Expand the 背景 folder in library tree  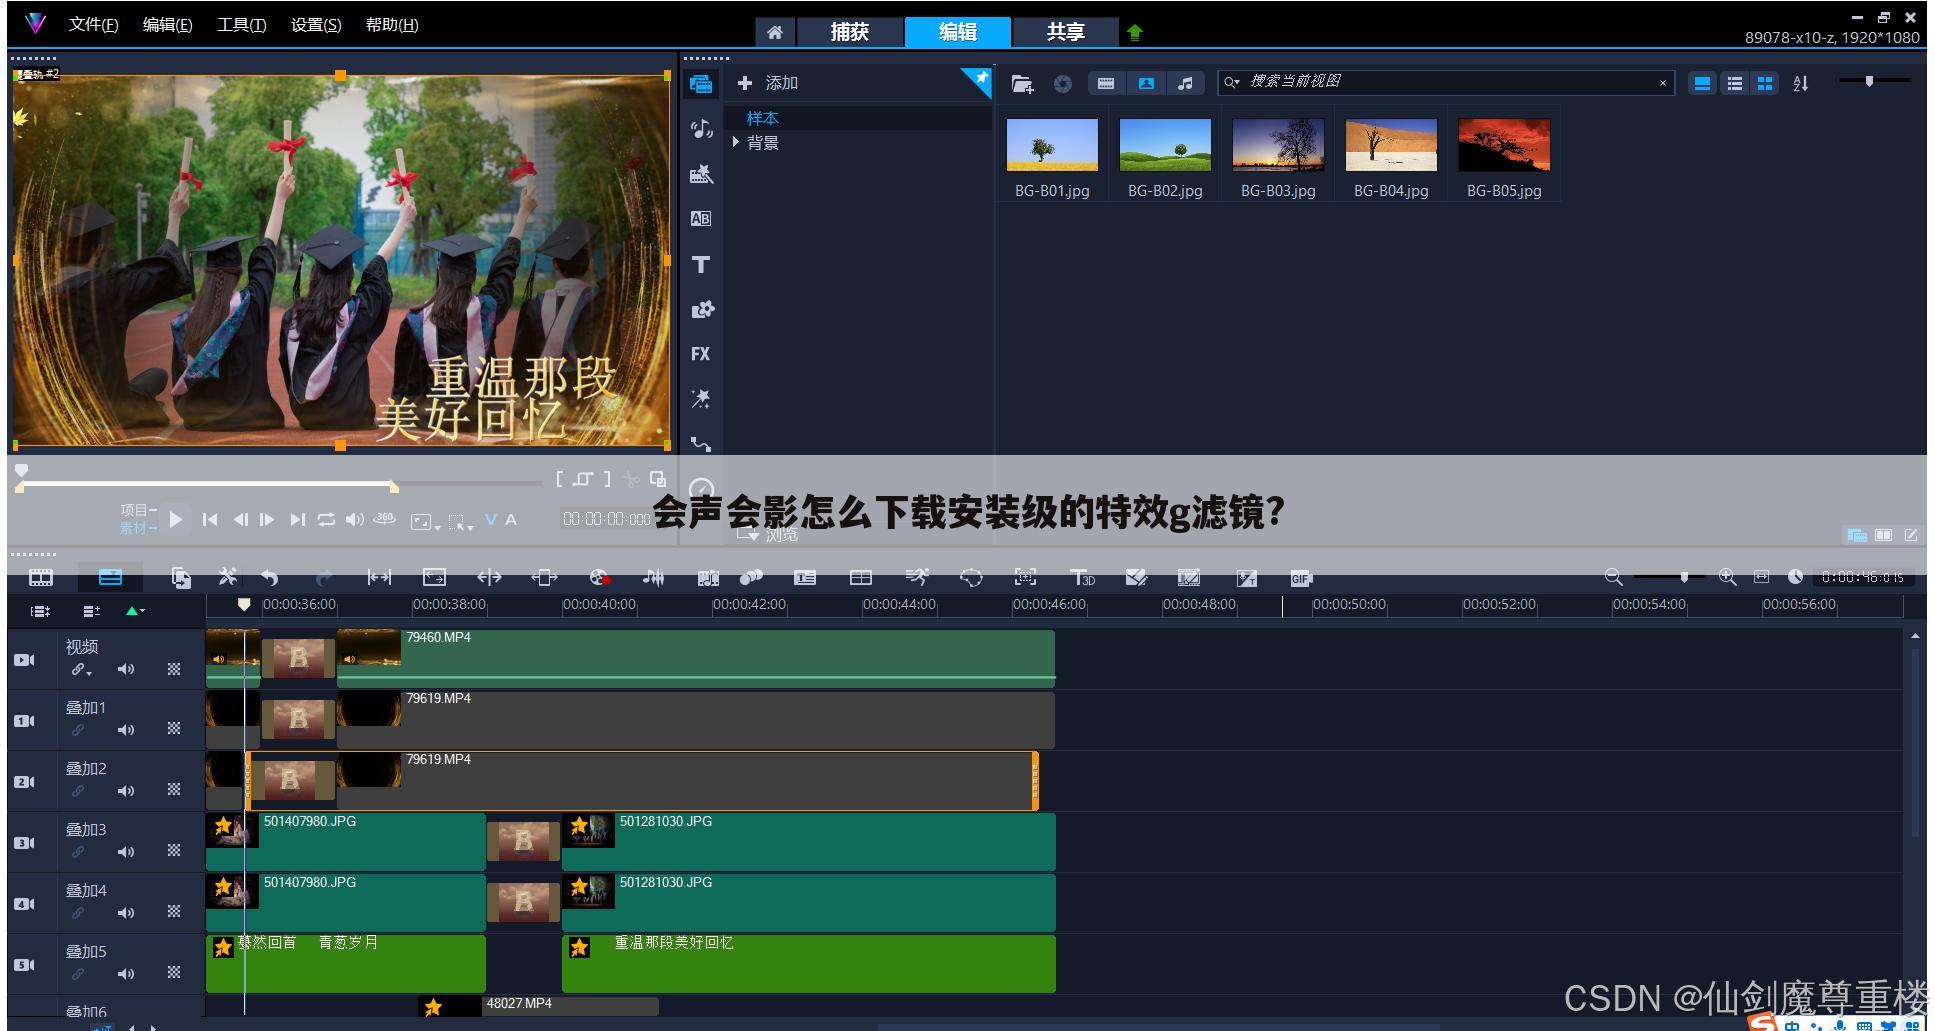pyautogui.click(x=736, y=143)
